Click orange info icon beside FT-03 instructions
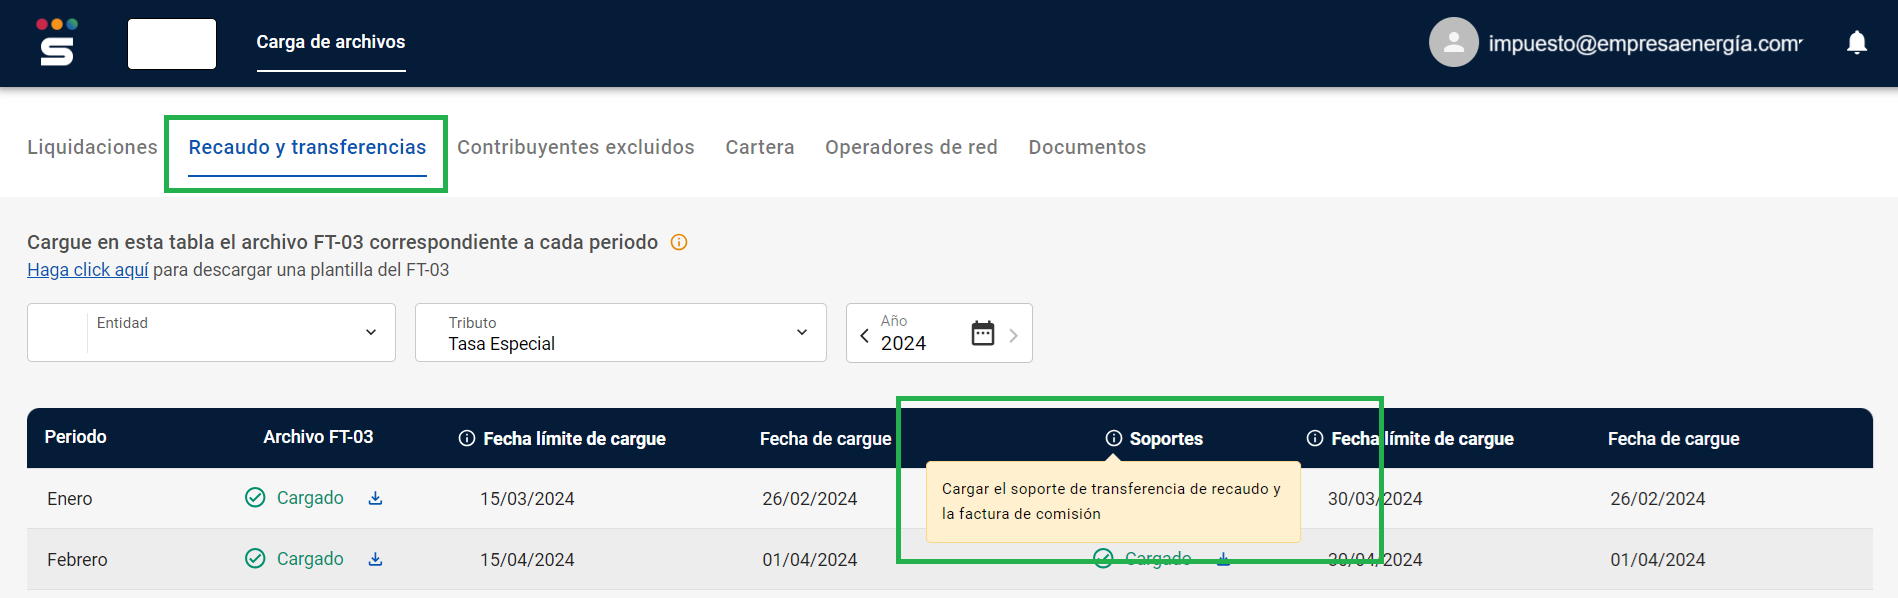1898x598 pixels. coord(679,242)
